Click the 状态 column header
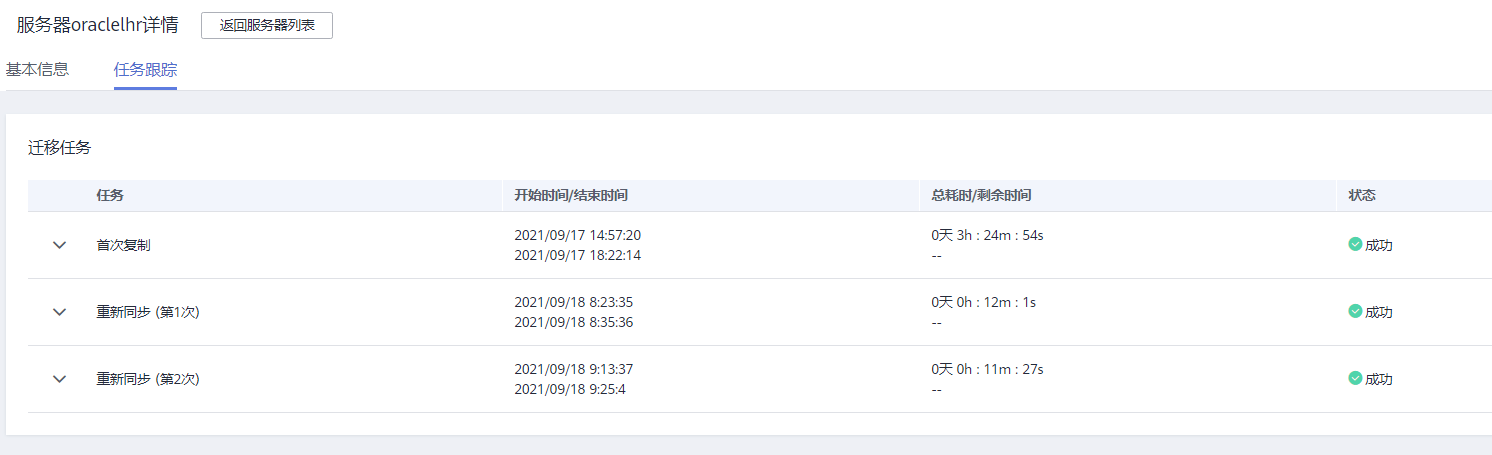Screen dimensions: 1492x455 (1362, 196)
